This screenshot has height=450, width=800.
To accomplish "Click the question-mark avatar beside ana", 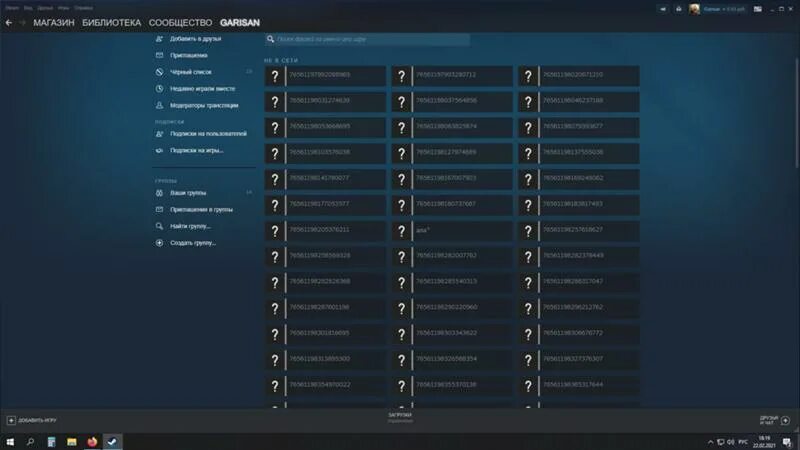I will coord(402,231).
